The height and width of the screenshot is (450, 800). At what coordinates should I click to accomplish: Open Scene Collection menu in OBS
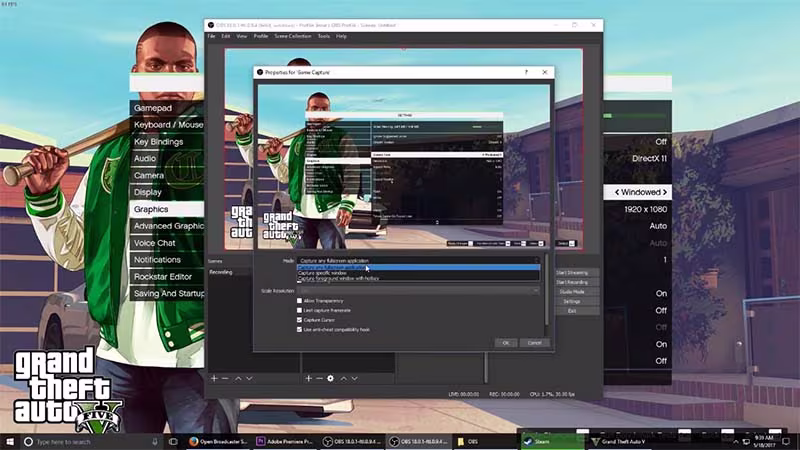(x=293, y=36)
